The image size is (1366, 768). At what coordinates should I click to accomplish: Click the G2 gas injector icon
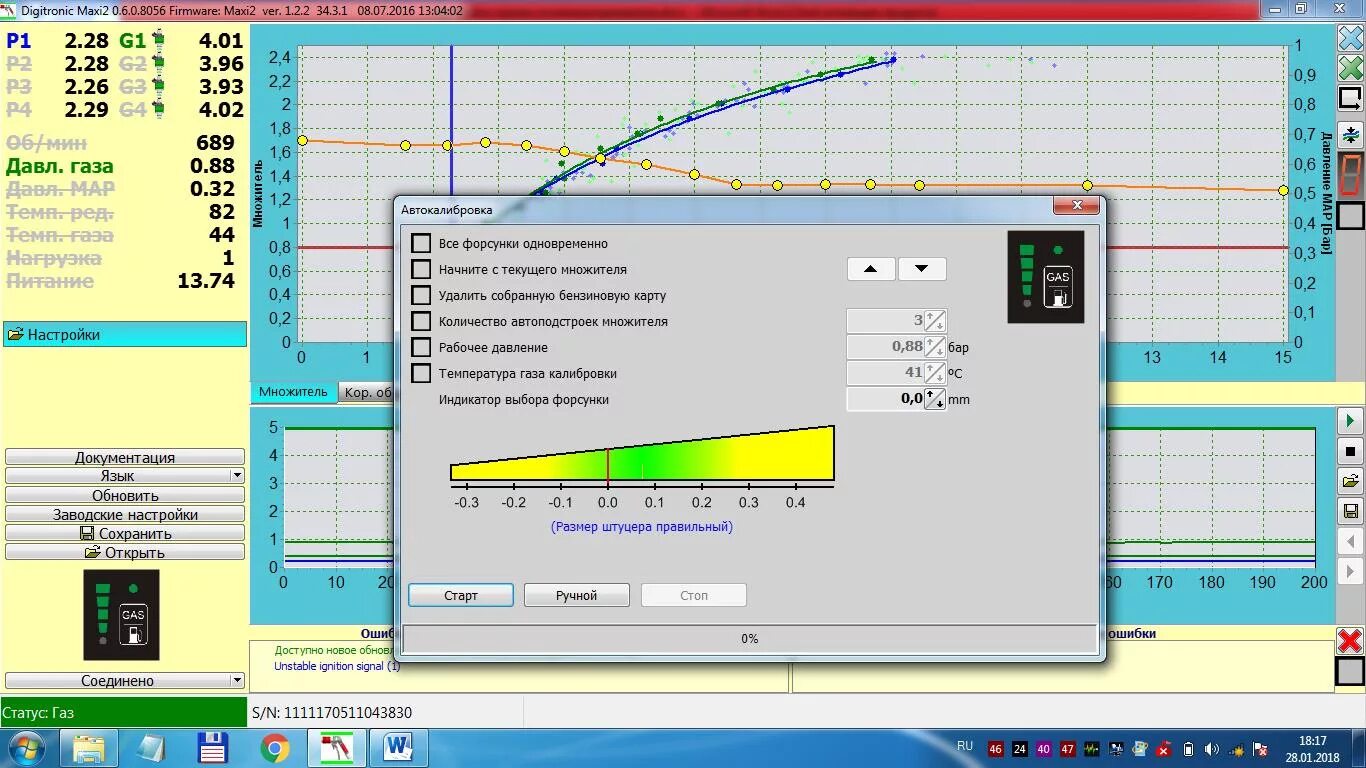(158, 64)
